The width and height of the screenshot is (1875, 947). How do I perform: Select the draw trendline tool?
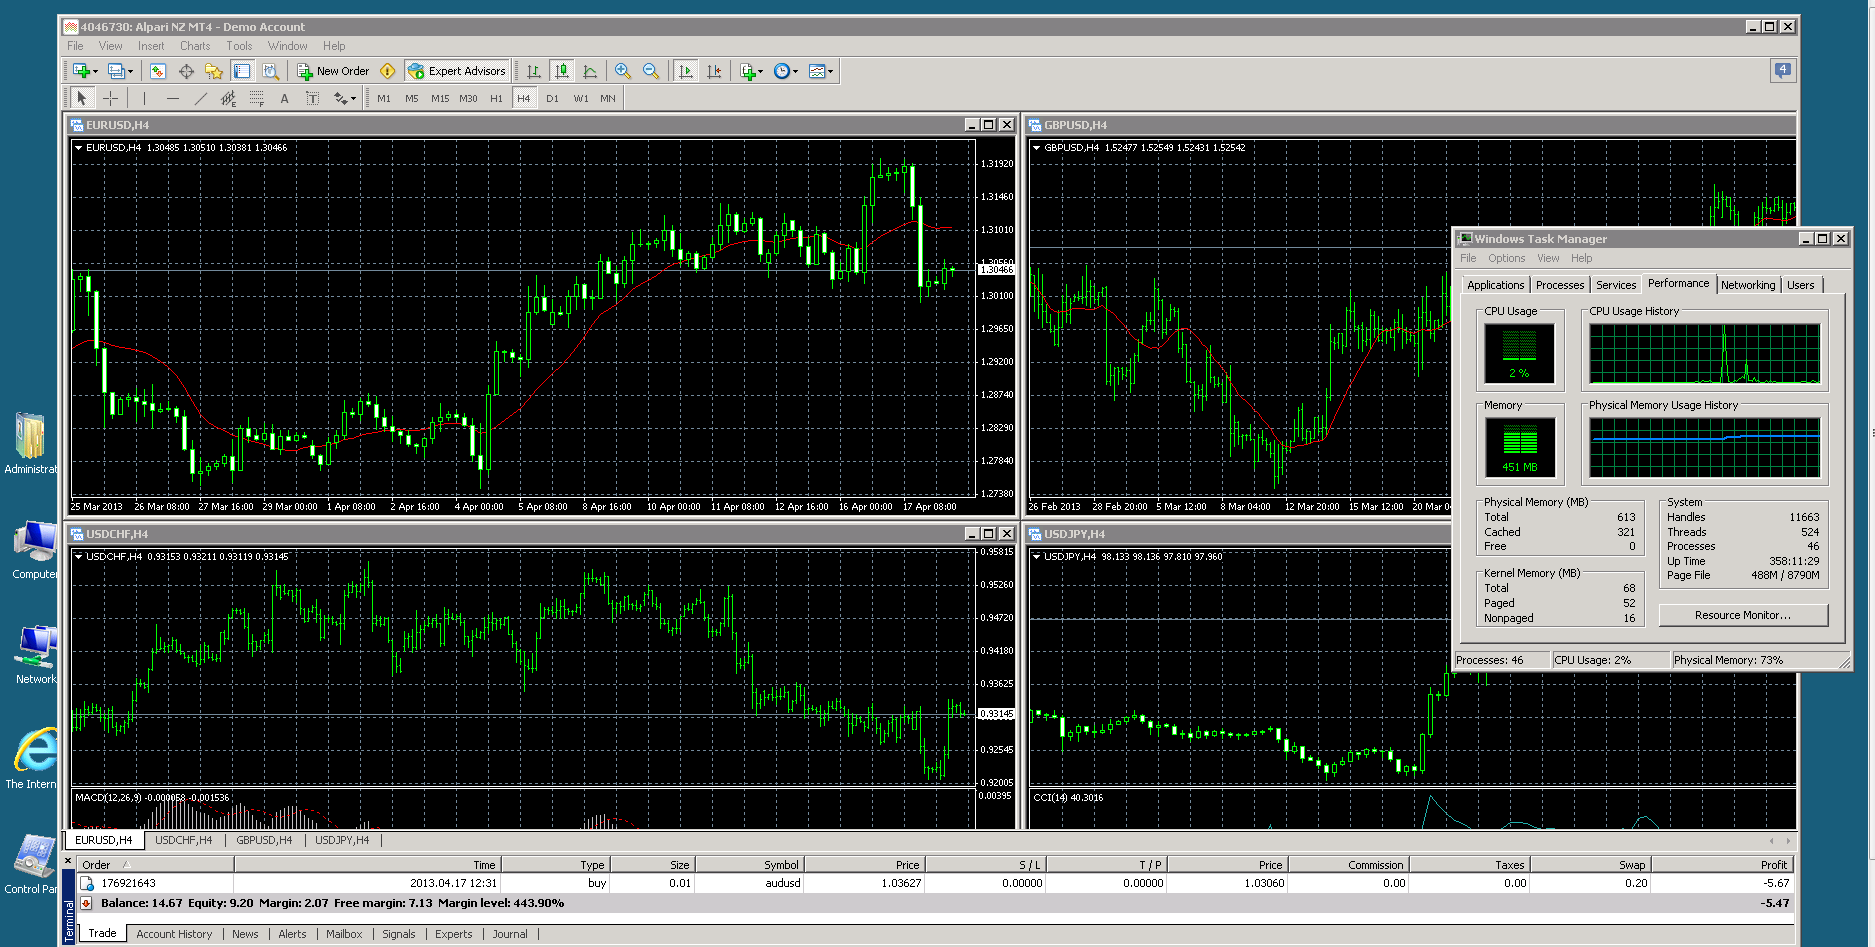(200, 98)
